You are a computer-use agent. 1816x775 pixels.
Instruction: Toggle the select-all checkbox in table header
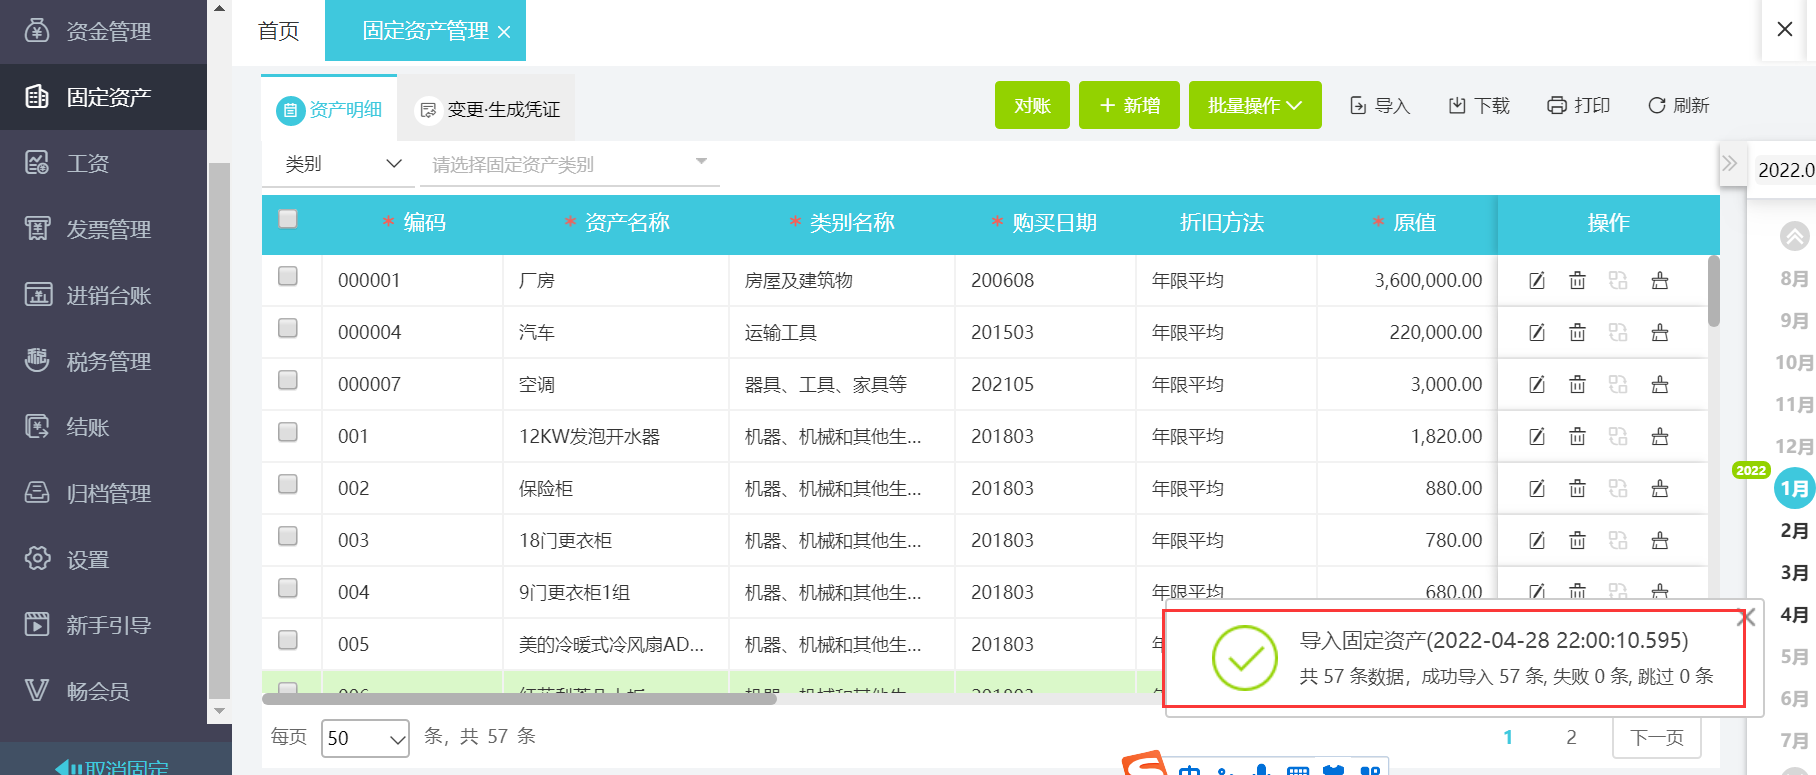[288, 220]
